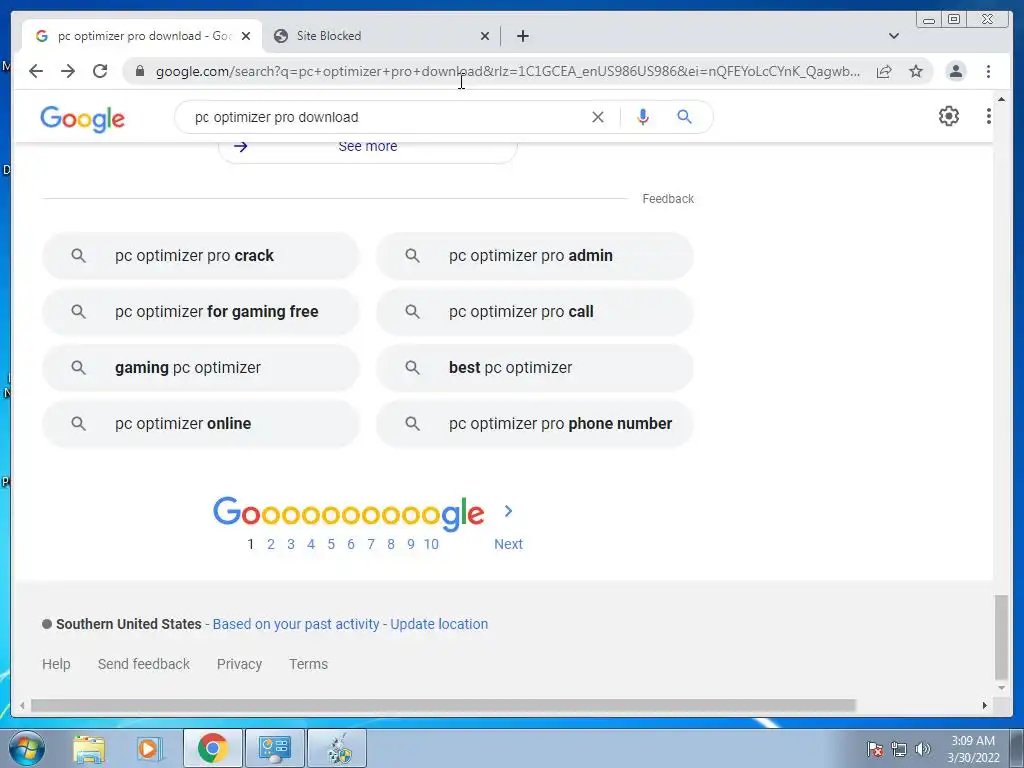
Task: Open results page 8
Action: coord(391,544)
